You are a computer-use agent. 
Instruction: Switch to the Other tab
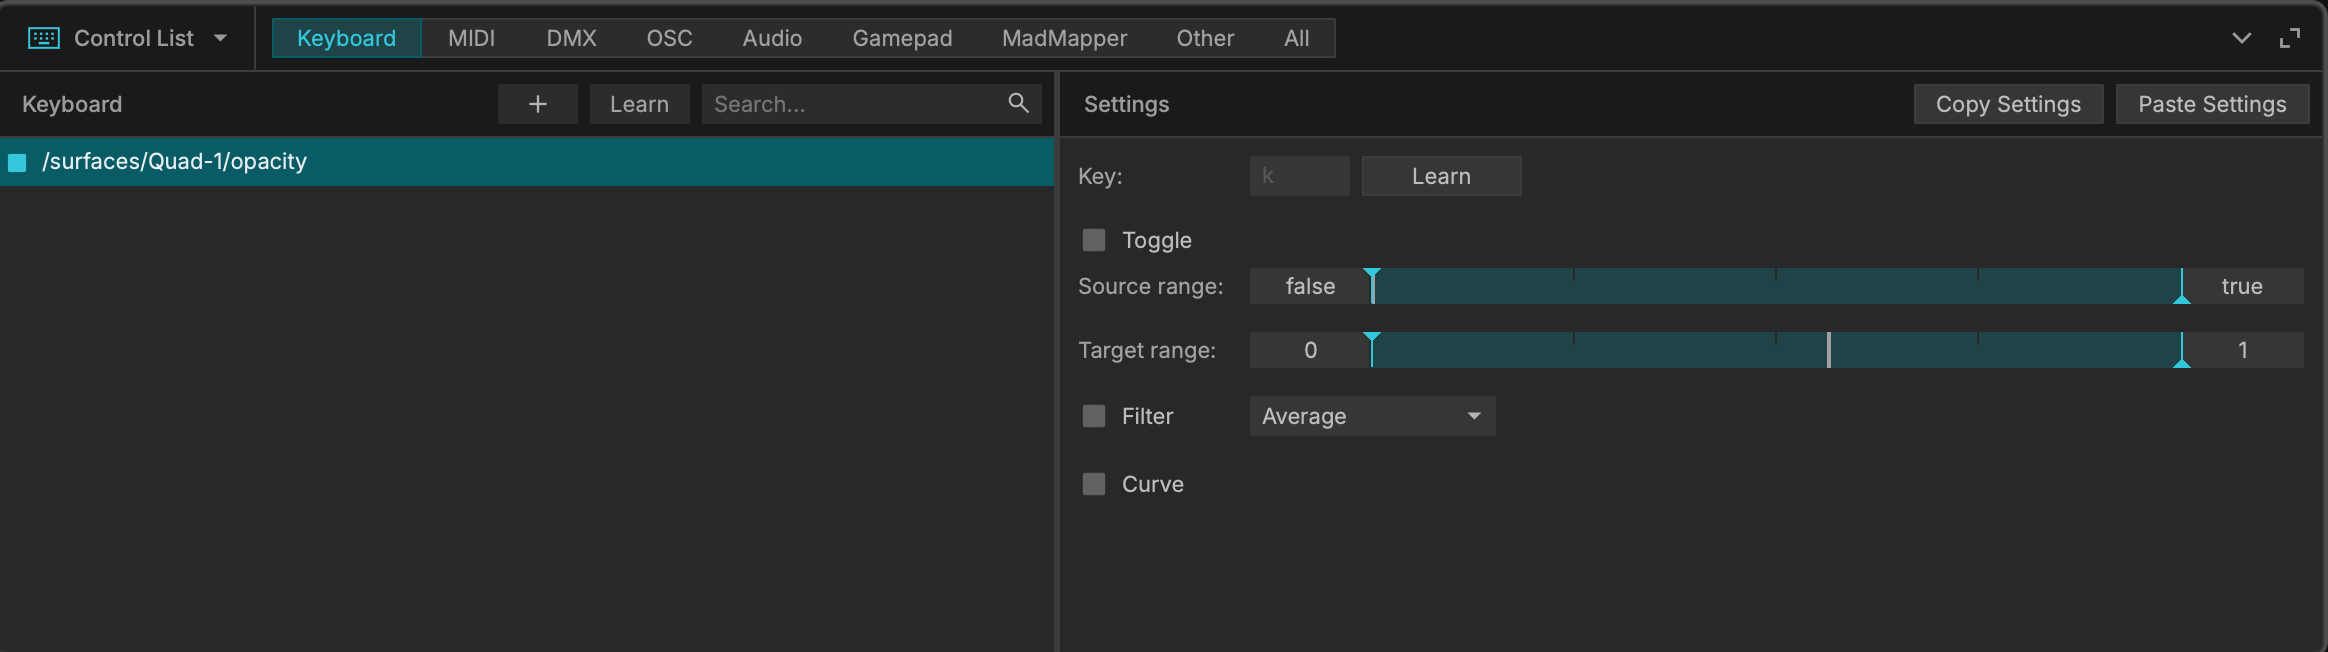coord(1205,38)
